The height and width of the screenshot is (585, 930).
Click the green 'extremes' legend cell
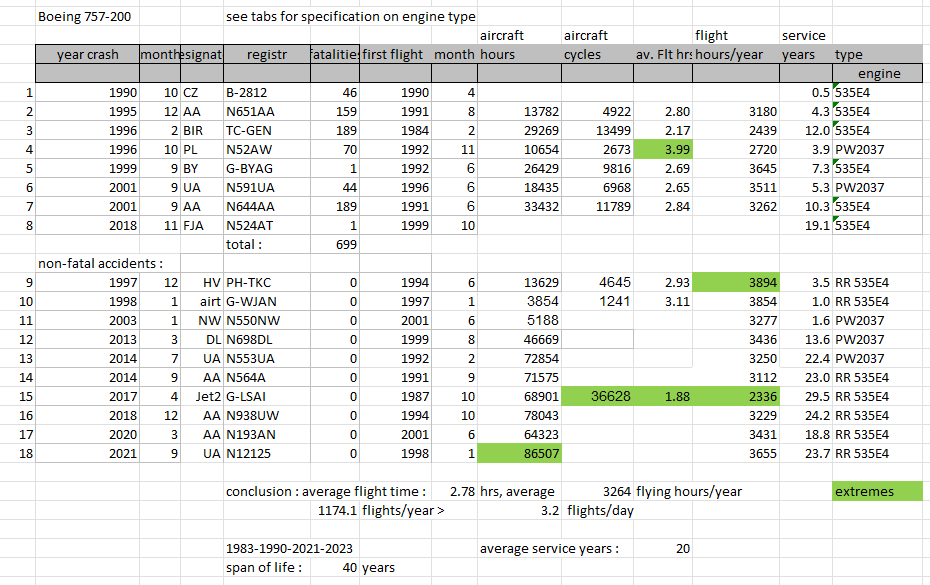pos(878,491)
